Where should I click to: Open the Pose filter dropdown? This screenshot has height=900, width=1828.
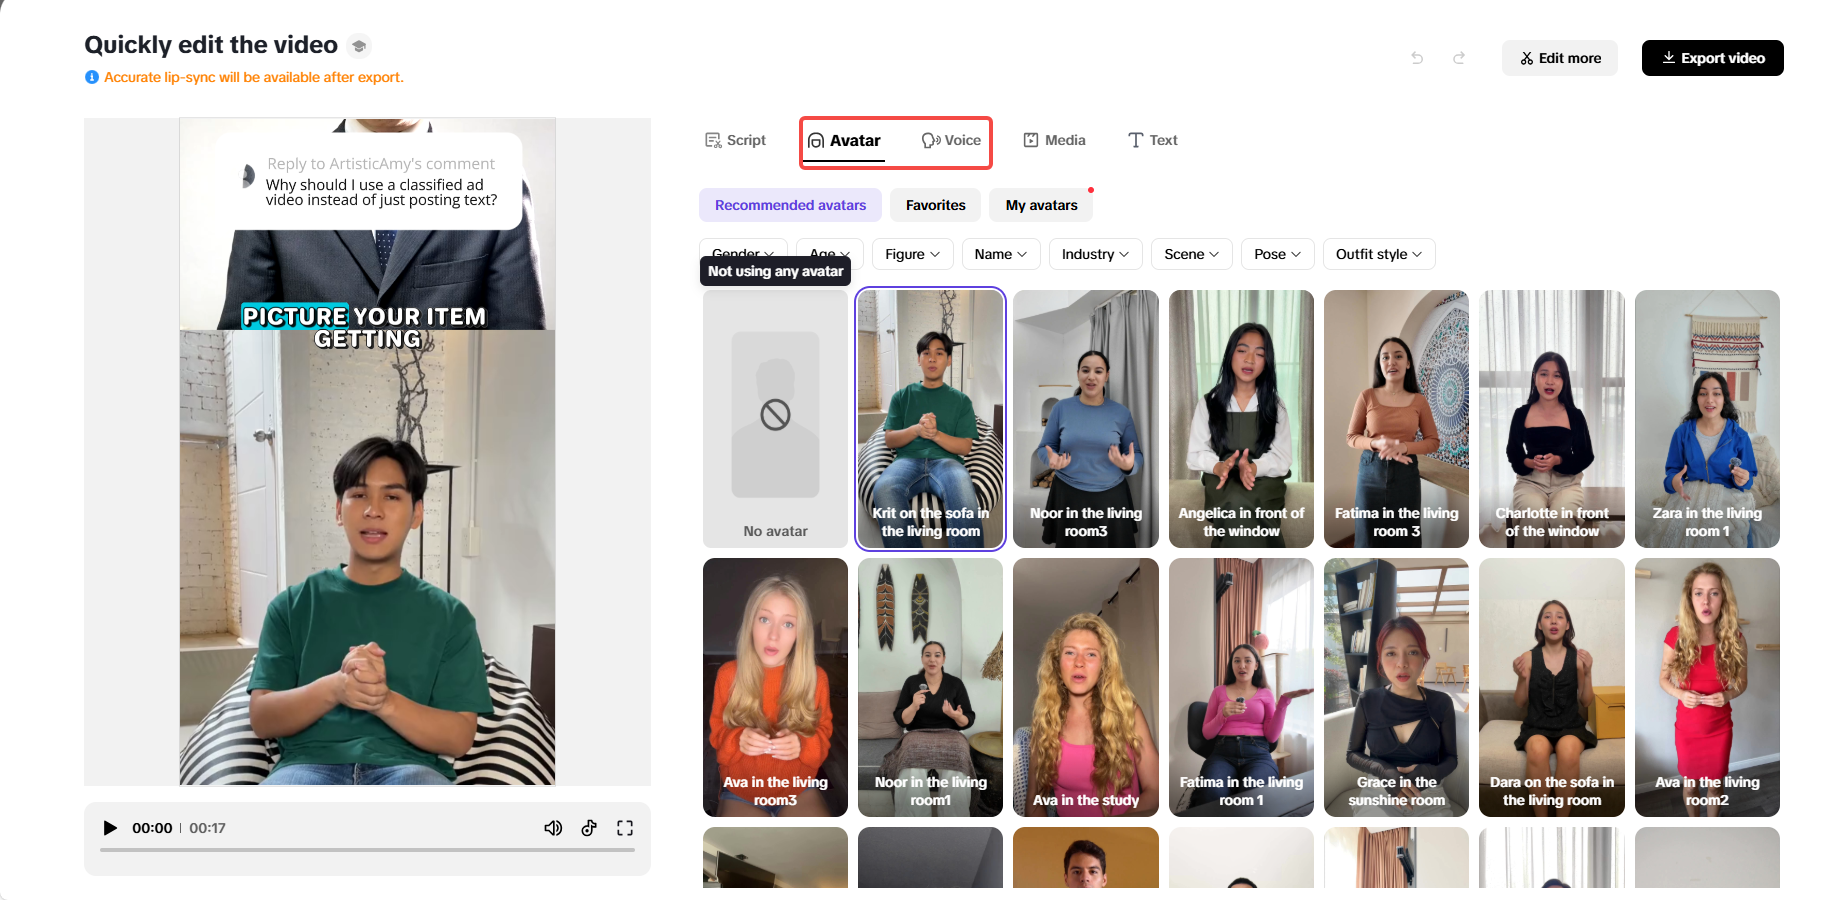1278,254
